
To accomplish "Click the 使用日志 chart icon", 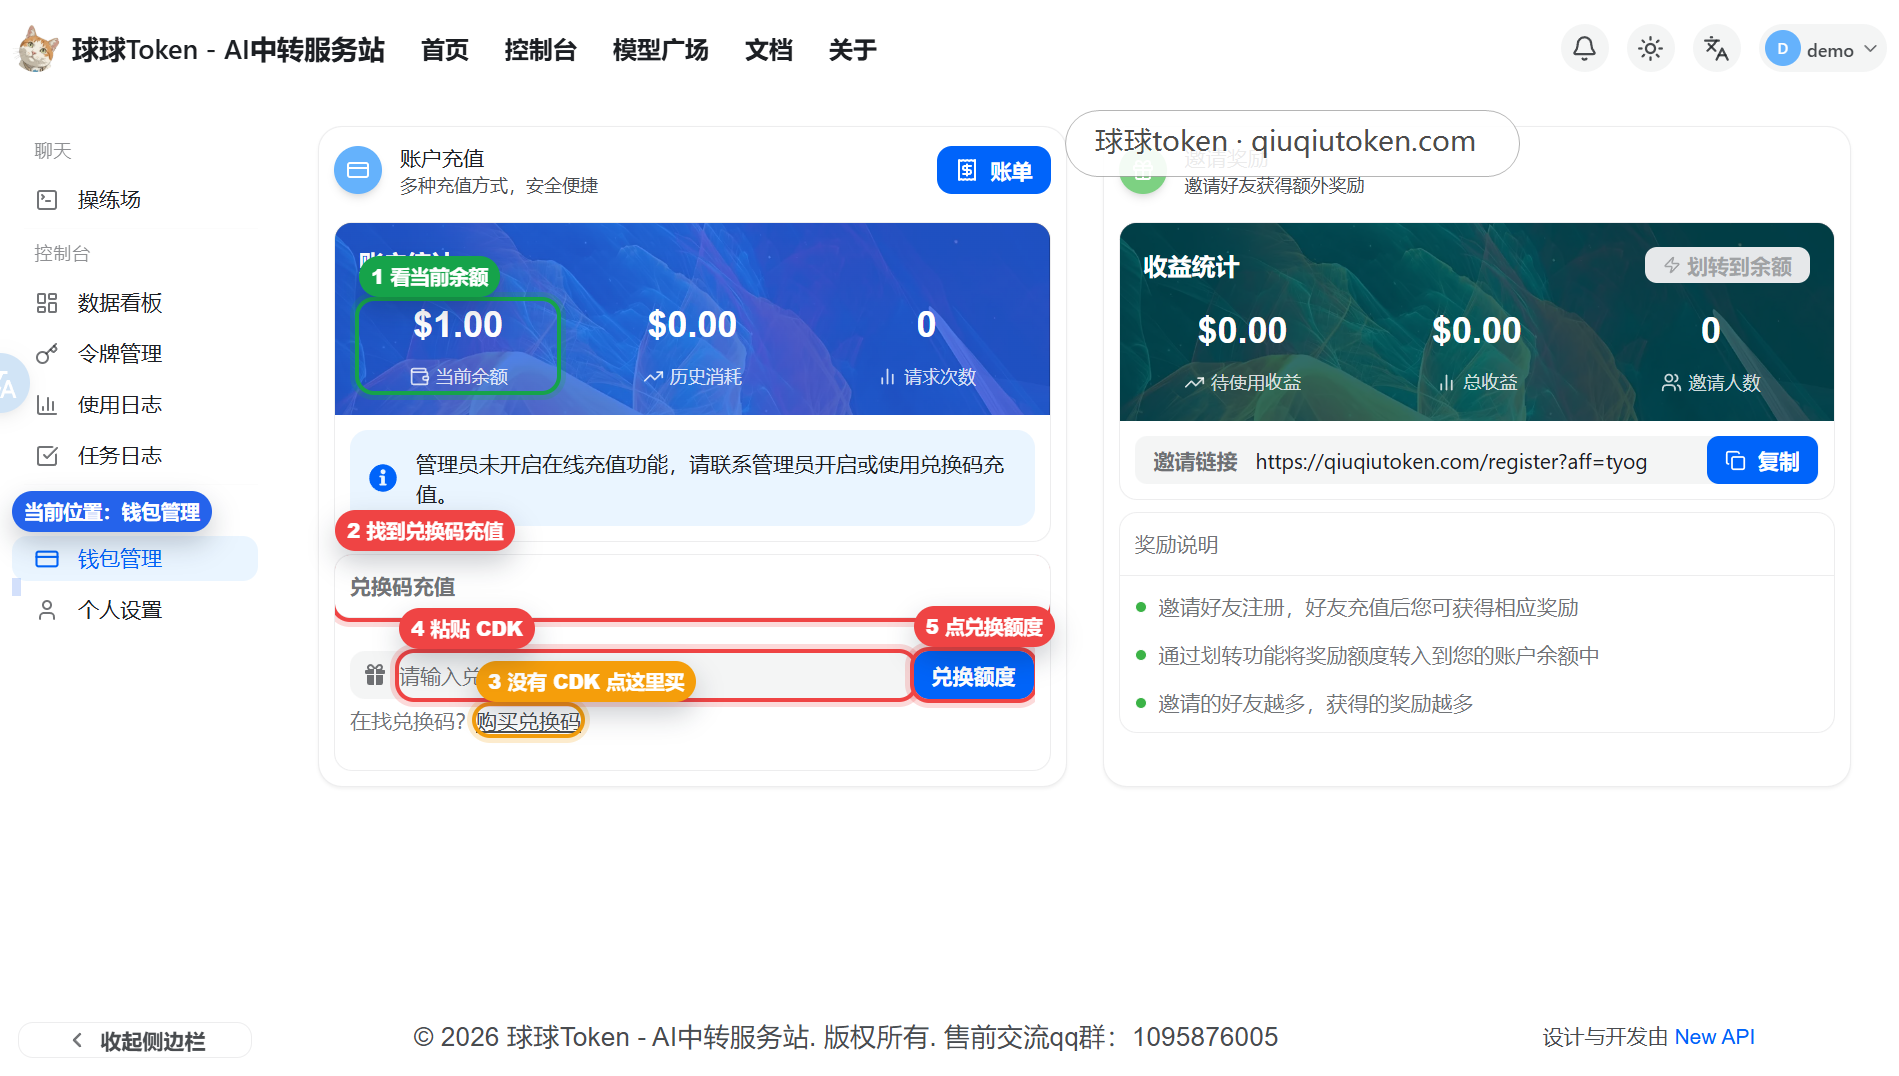I will (47, 405).
